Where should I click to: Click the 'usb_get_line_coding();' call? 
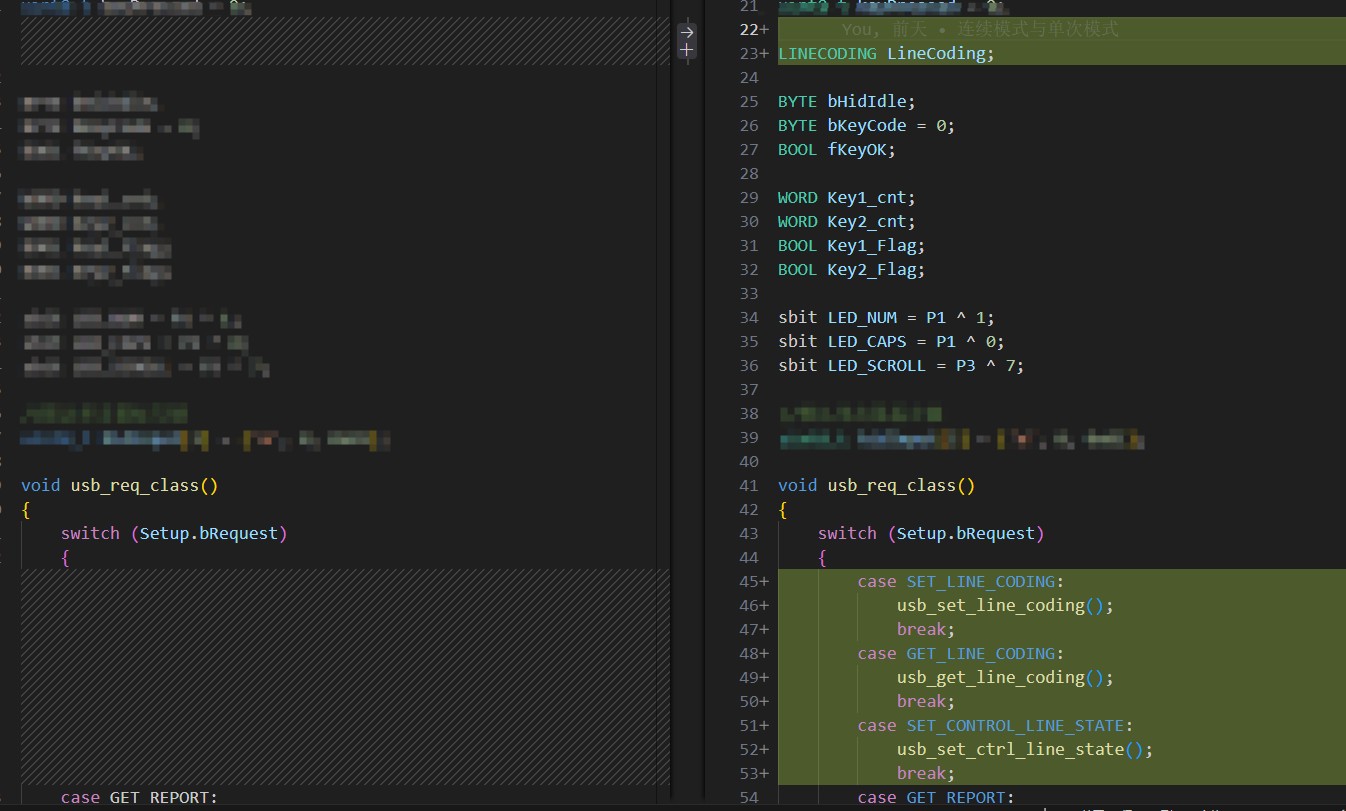tap(1005, 678)
